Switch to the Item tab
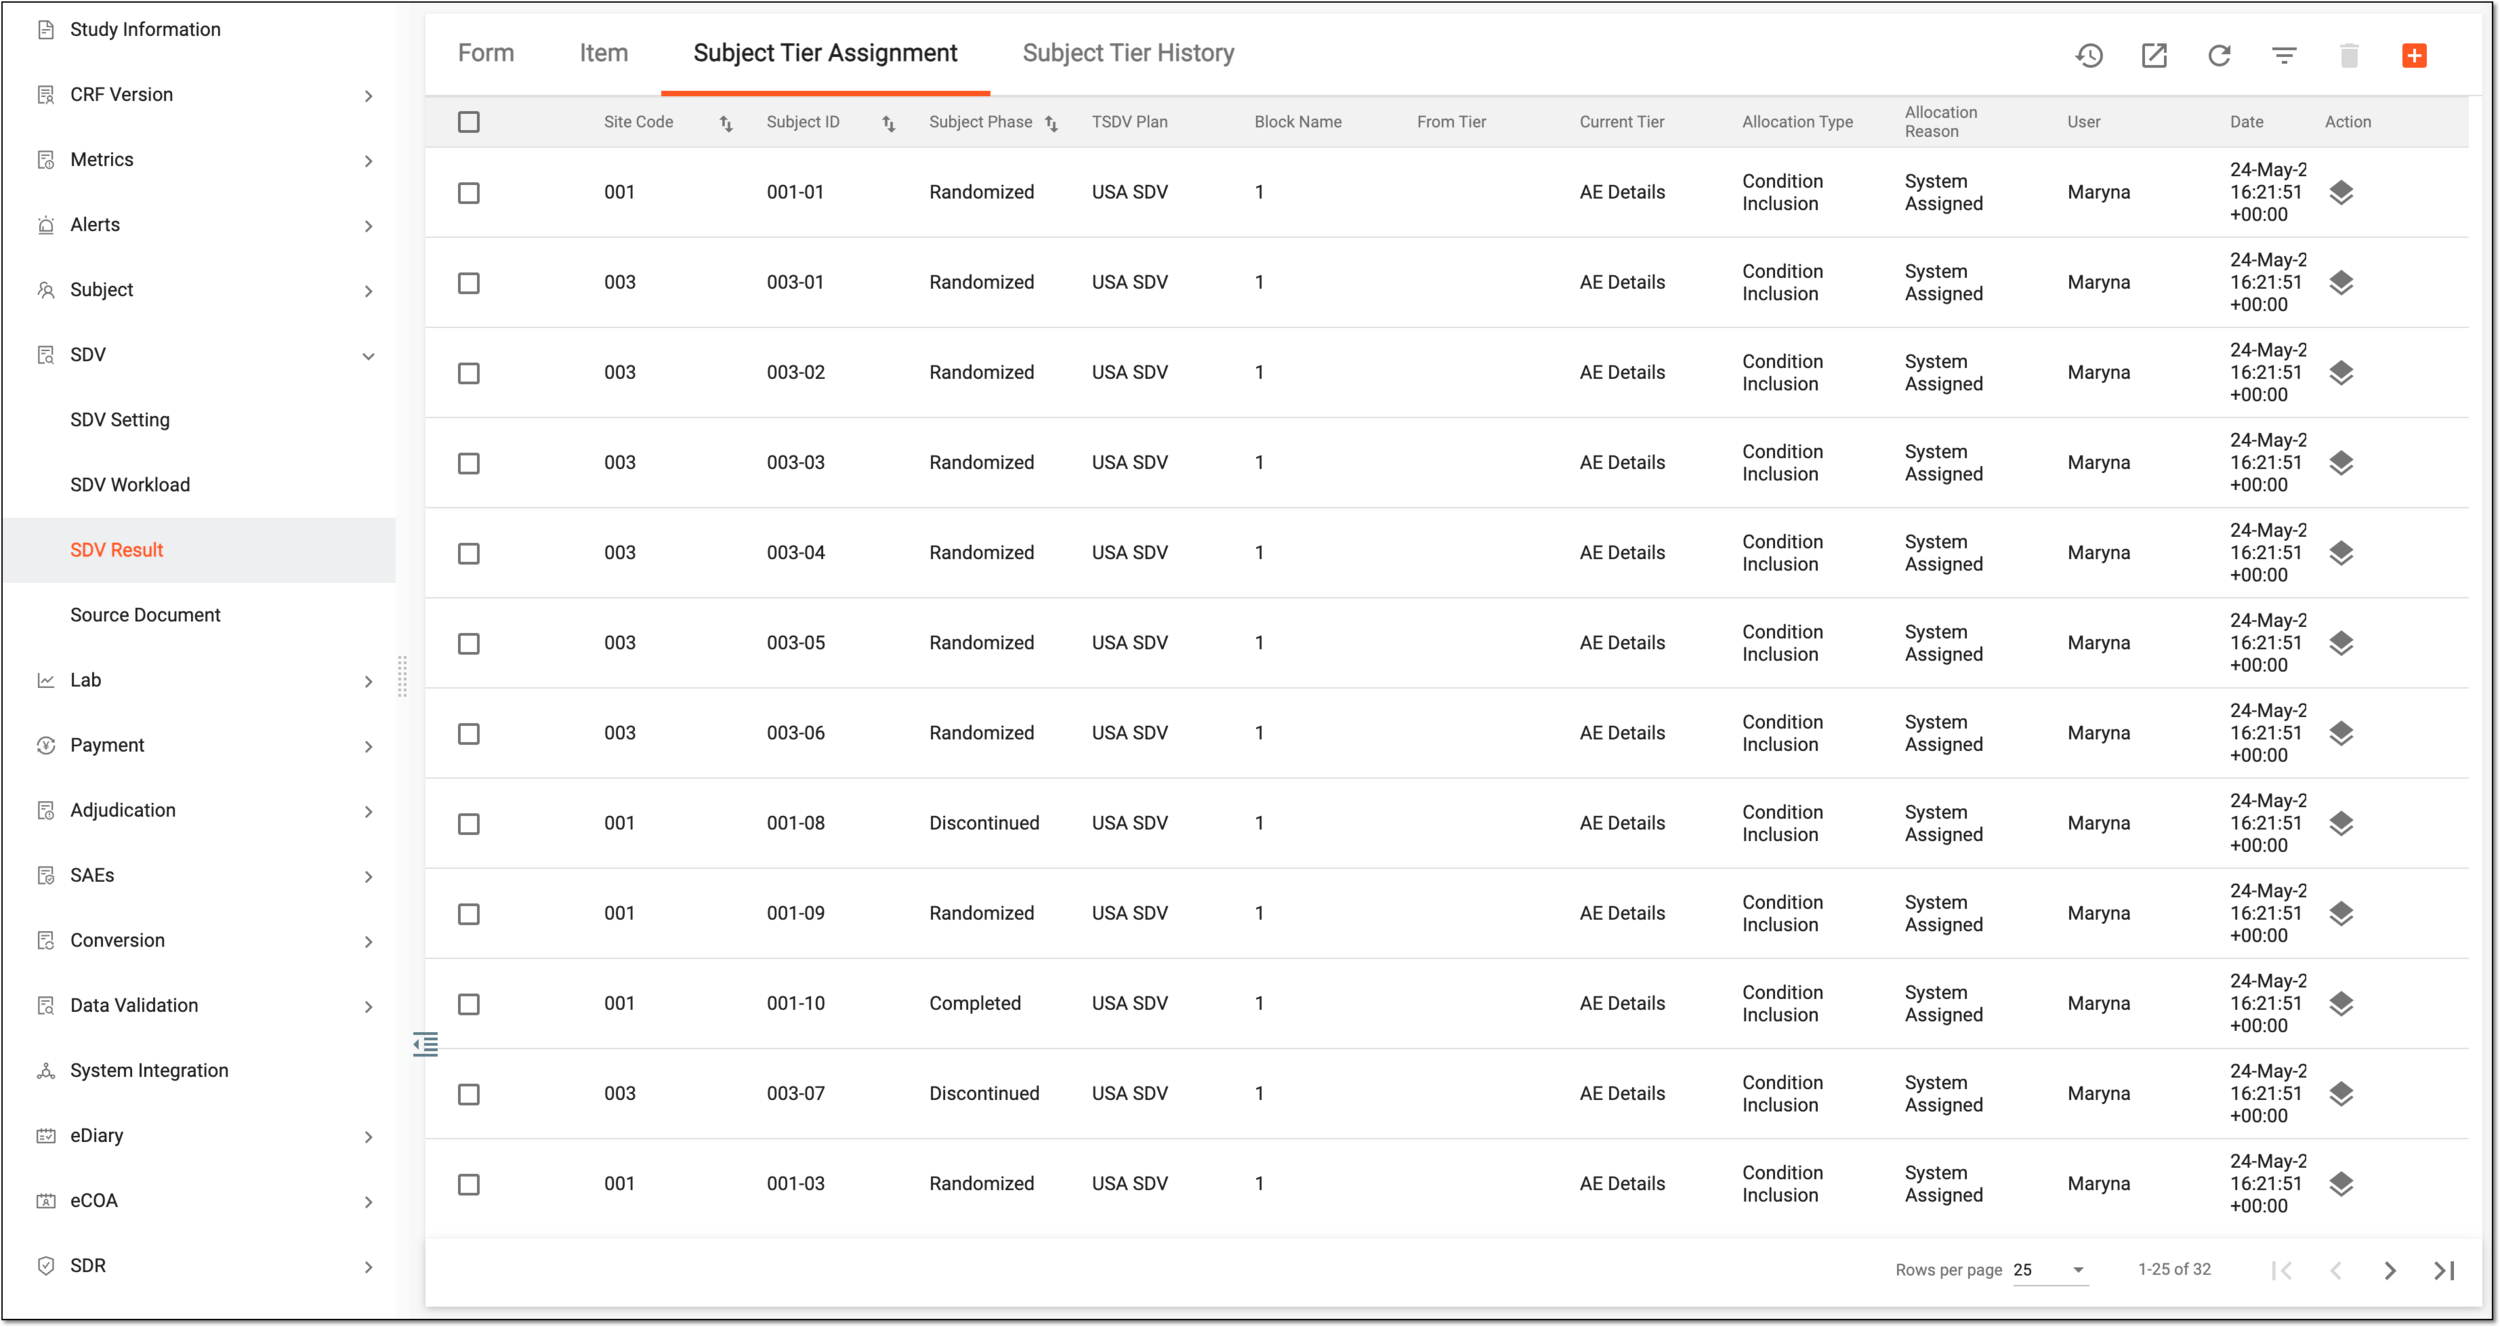 604,53
